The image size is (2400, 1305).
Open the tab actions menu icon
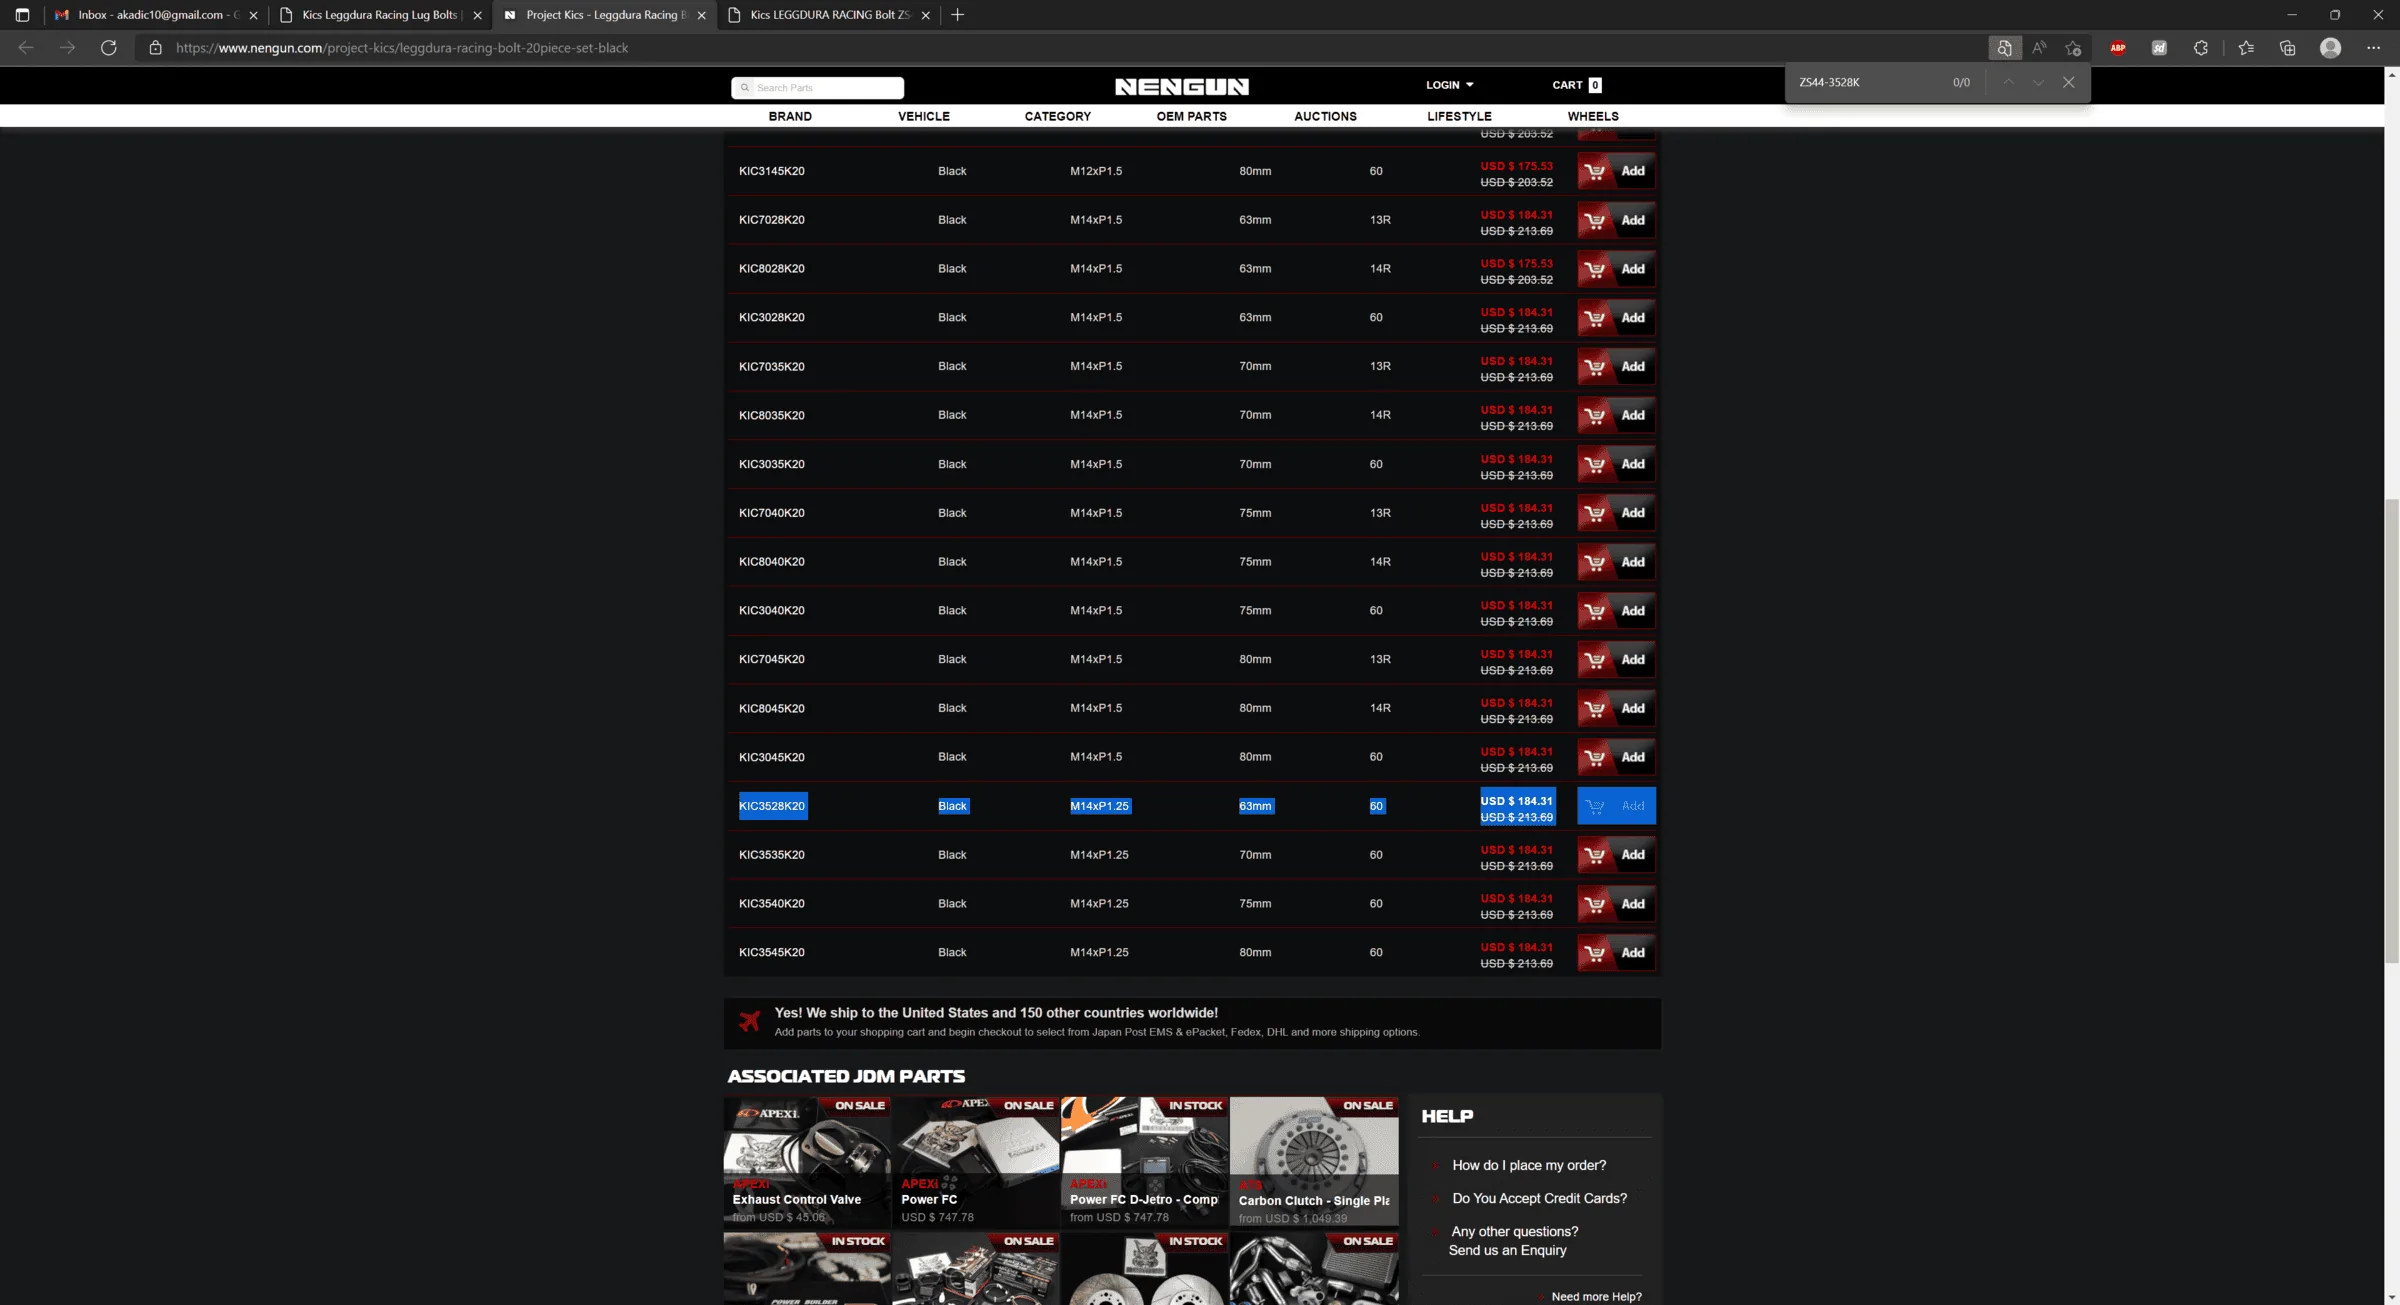pos(22,14)
